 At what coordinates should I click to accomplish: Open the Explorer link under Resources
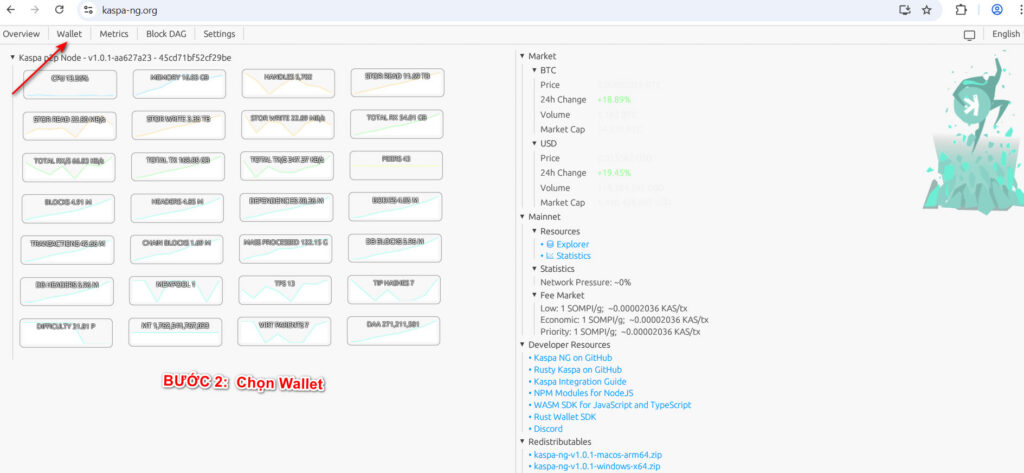coord(572,244)
